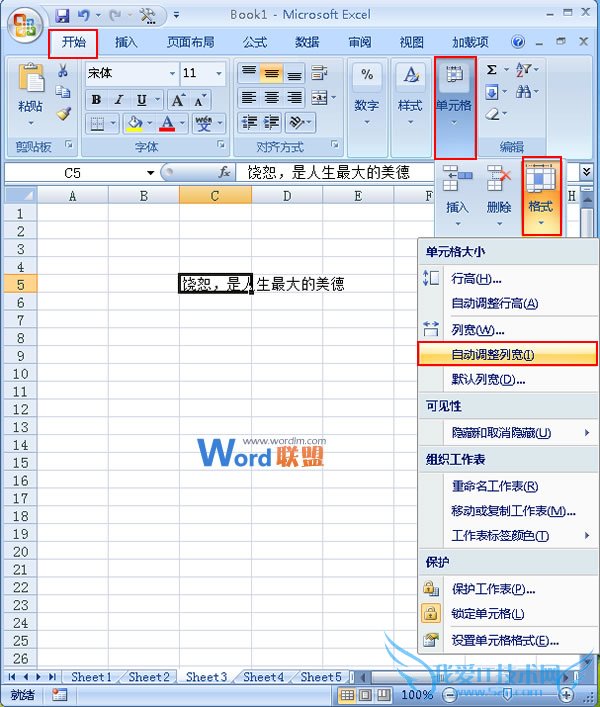Click the fx insert function button
The width and height of the screenshot is (600, 707).
(224, 172)
